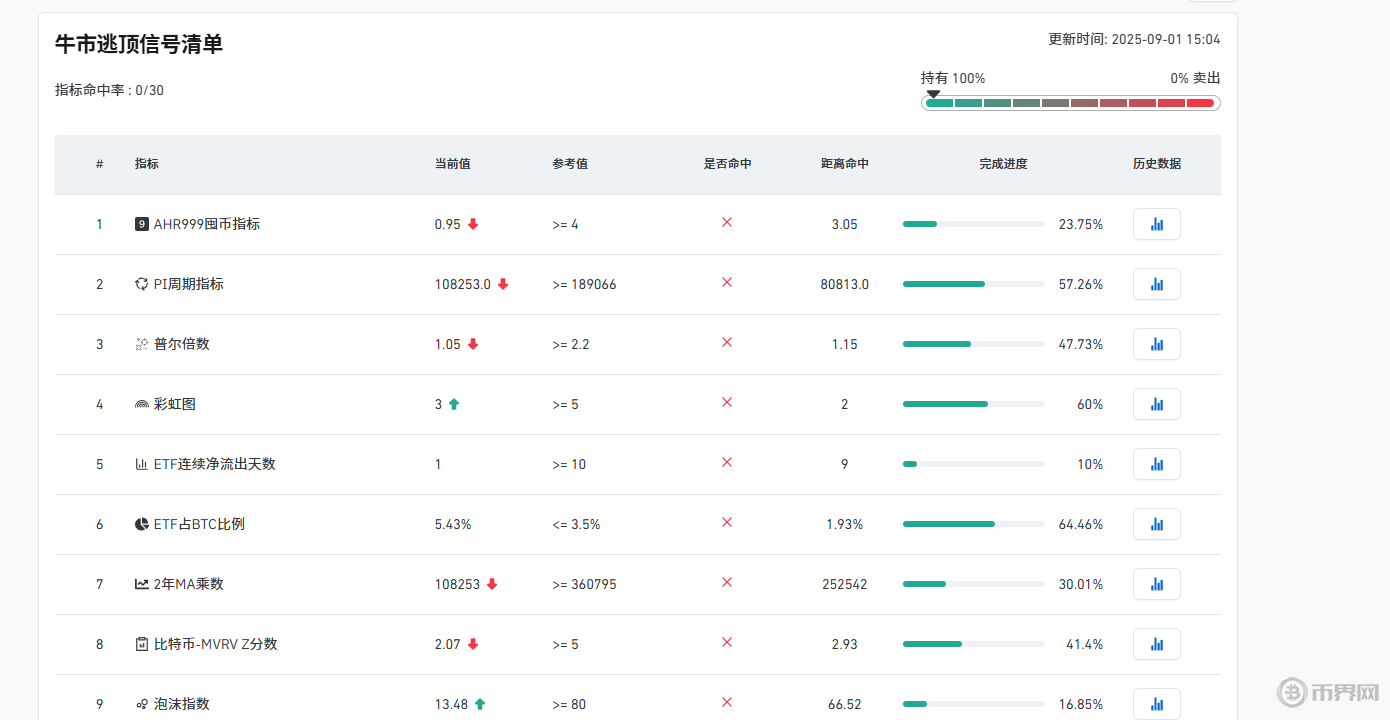This screenshot has width=1390, height=720.
Task: Click the 历史数据 column header
Action: coord(1156,164)
